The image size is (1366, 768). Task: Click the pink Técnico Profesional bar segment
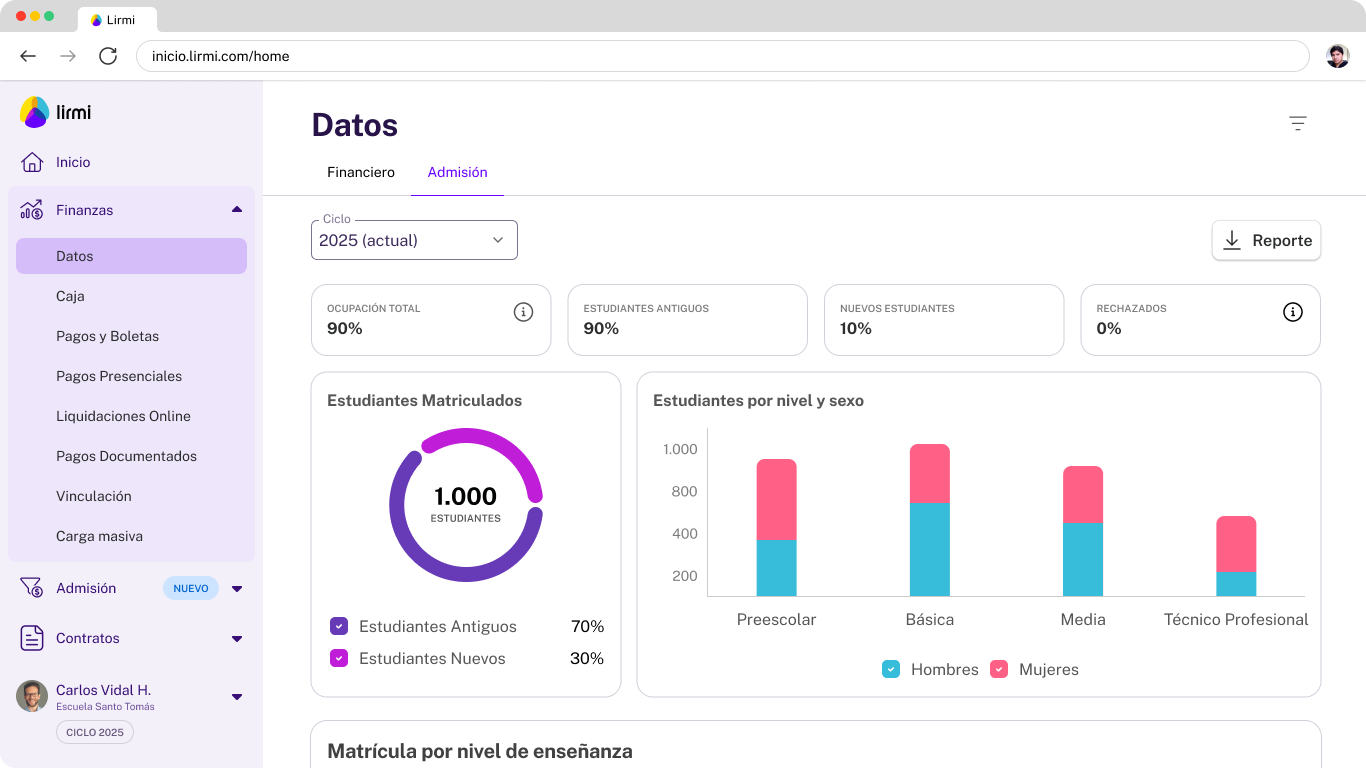pos(1236,544)
